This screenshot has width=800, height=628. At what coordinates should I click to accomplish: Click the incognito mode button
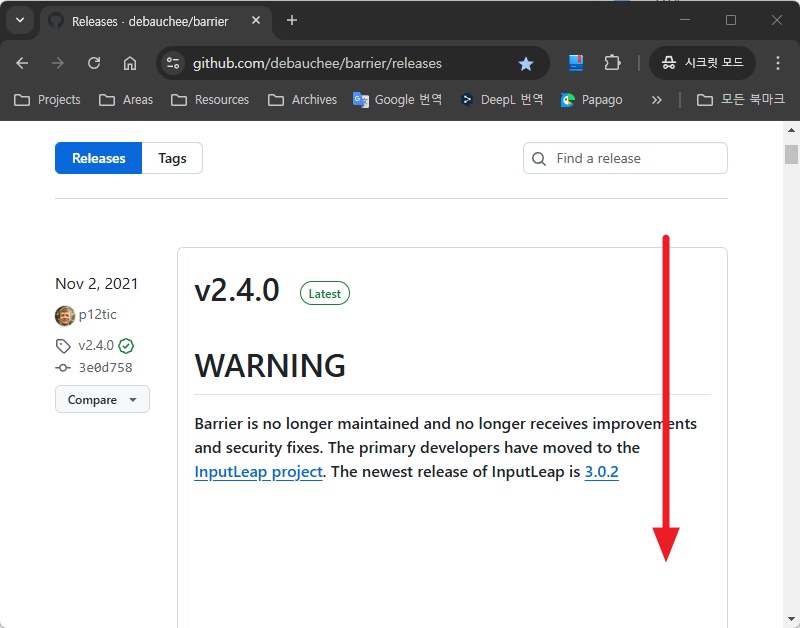702,63
